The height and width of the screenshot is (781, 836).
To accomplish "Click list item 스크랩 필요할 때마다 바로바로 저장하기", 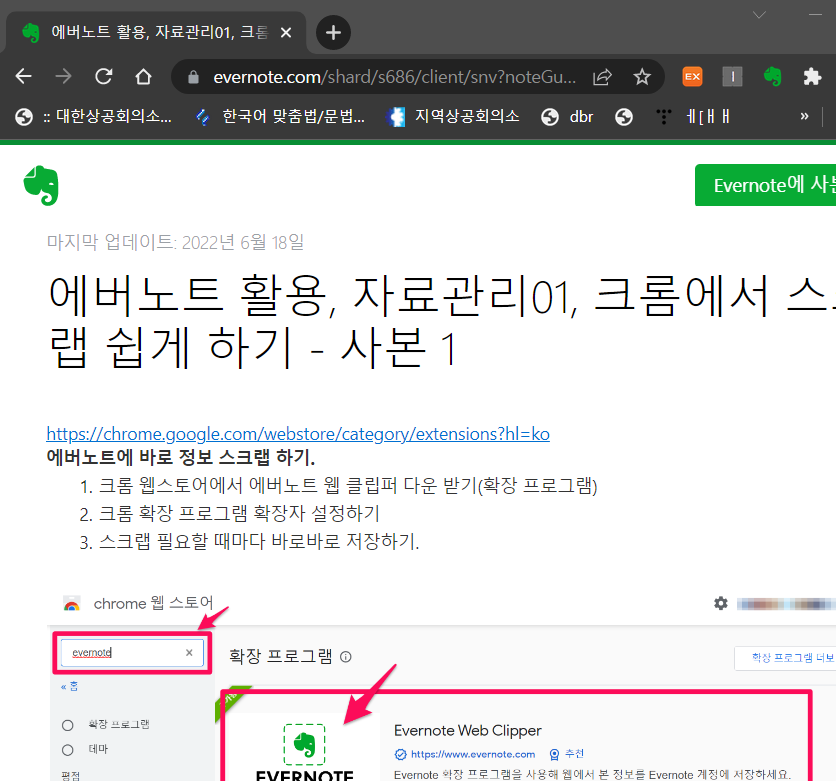I will pos(259,541).
